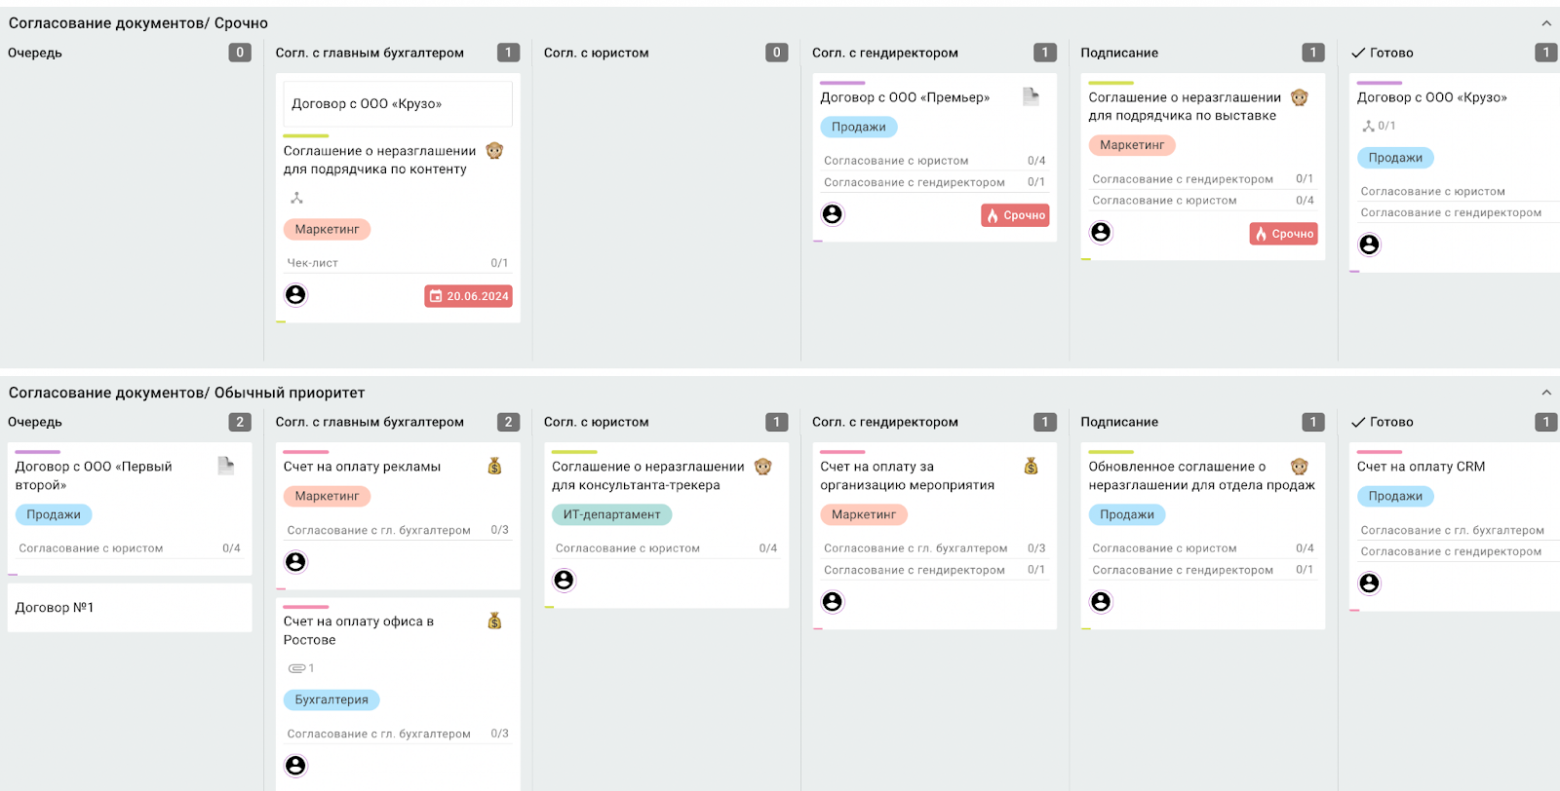Click "Срочно" fire badge on the "Премьер" card

1015,215
